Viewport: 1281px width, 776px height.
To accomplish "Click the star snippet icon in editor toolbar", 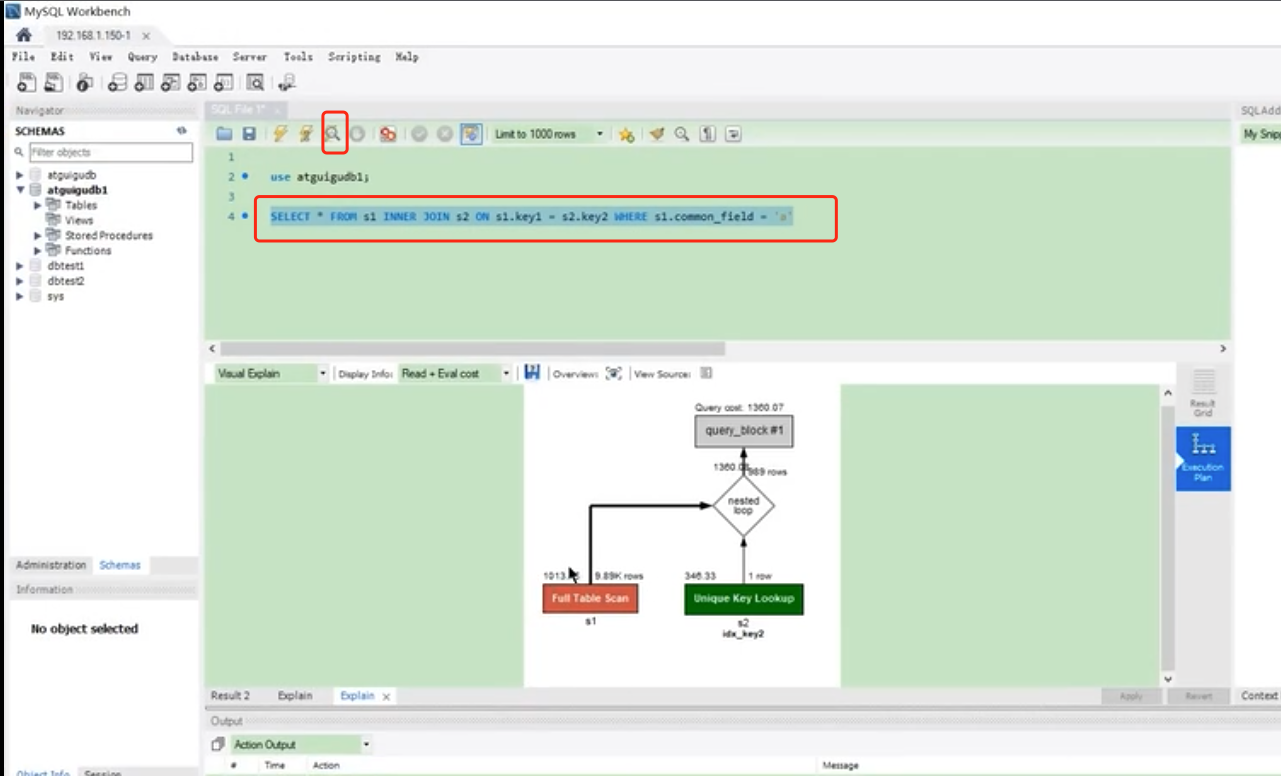I will [626, 134].
